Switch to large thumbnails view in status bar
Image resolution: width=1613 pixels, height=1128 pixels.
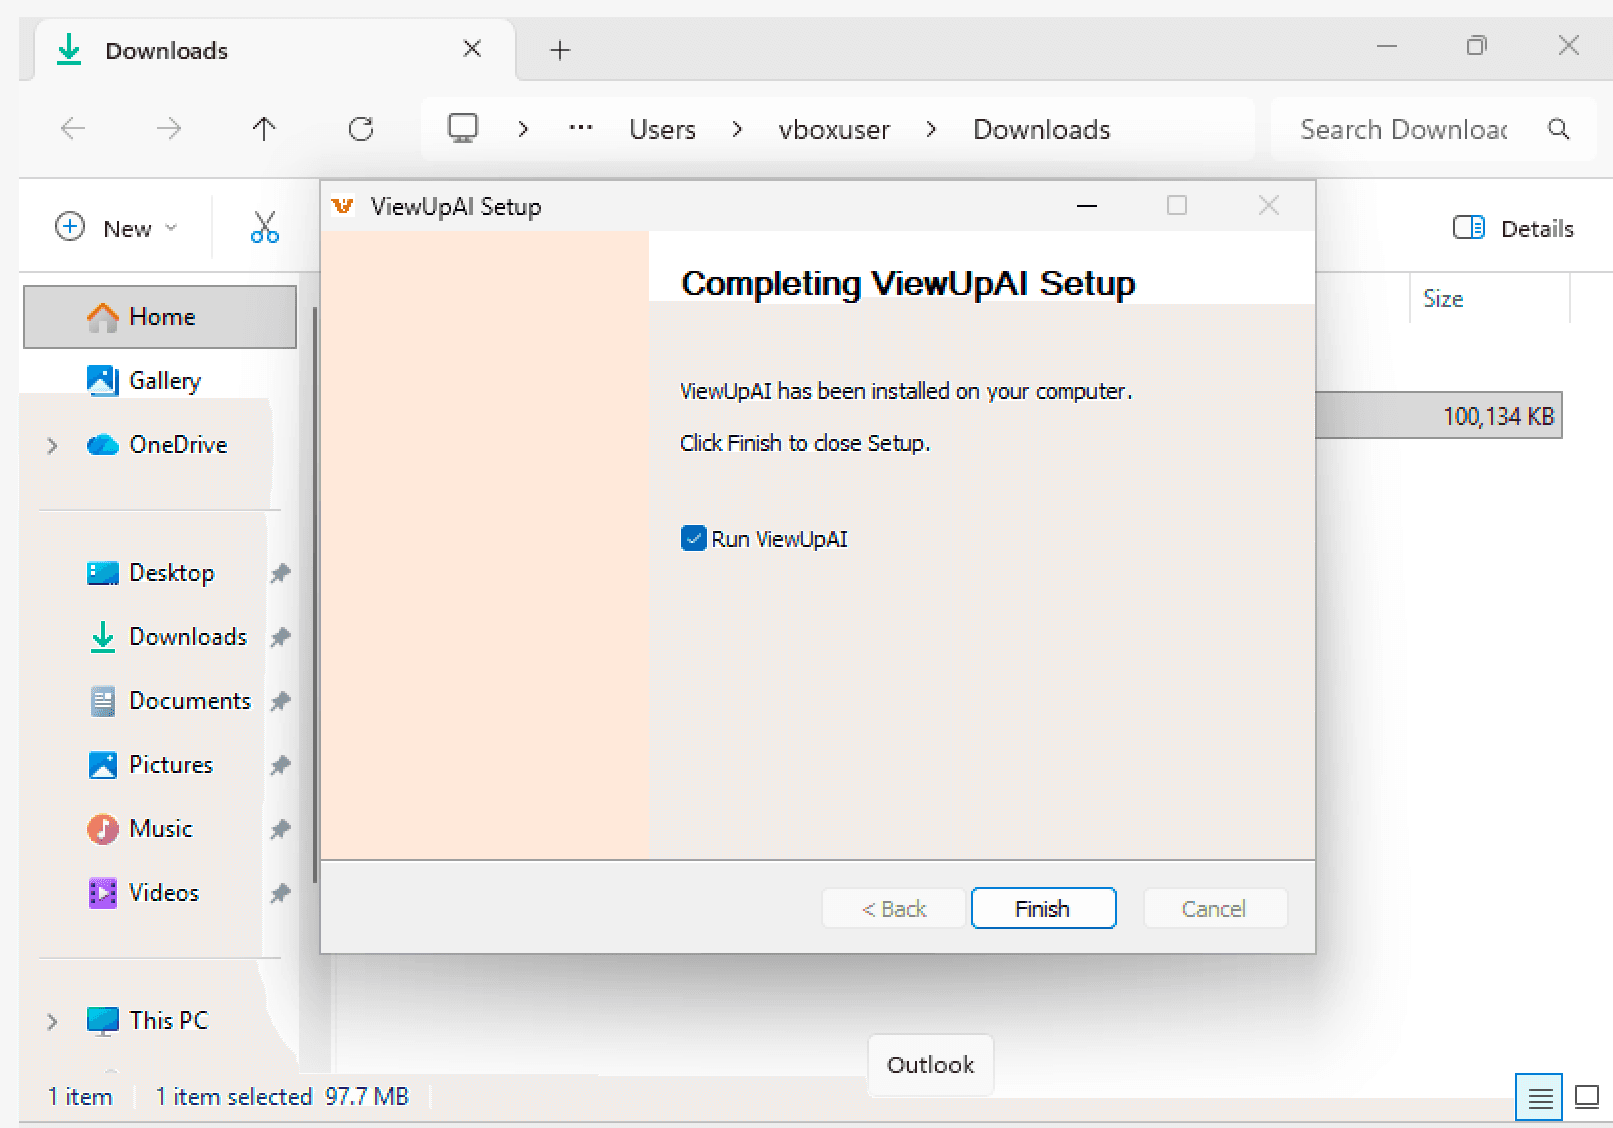(x=1587, y=1097)
